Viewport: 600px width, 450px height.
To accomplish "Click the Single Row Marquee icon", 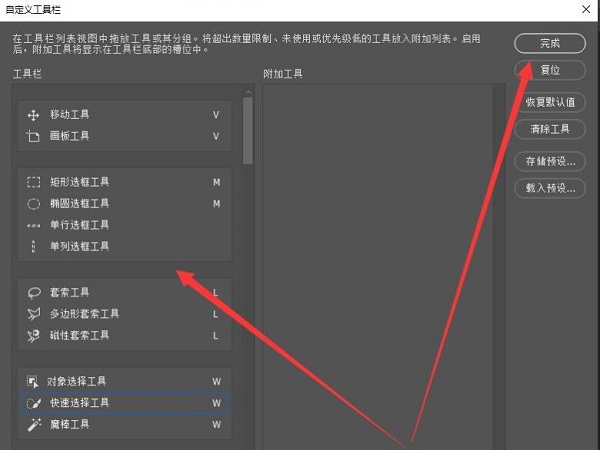I will pyautogui.click(x=33, y=225).
